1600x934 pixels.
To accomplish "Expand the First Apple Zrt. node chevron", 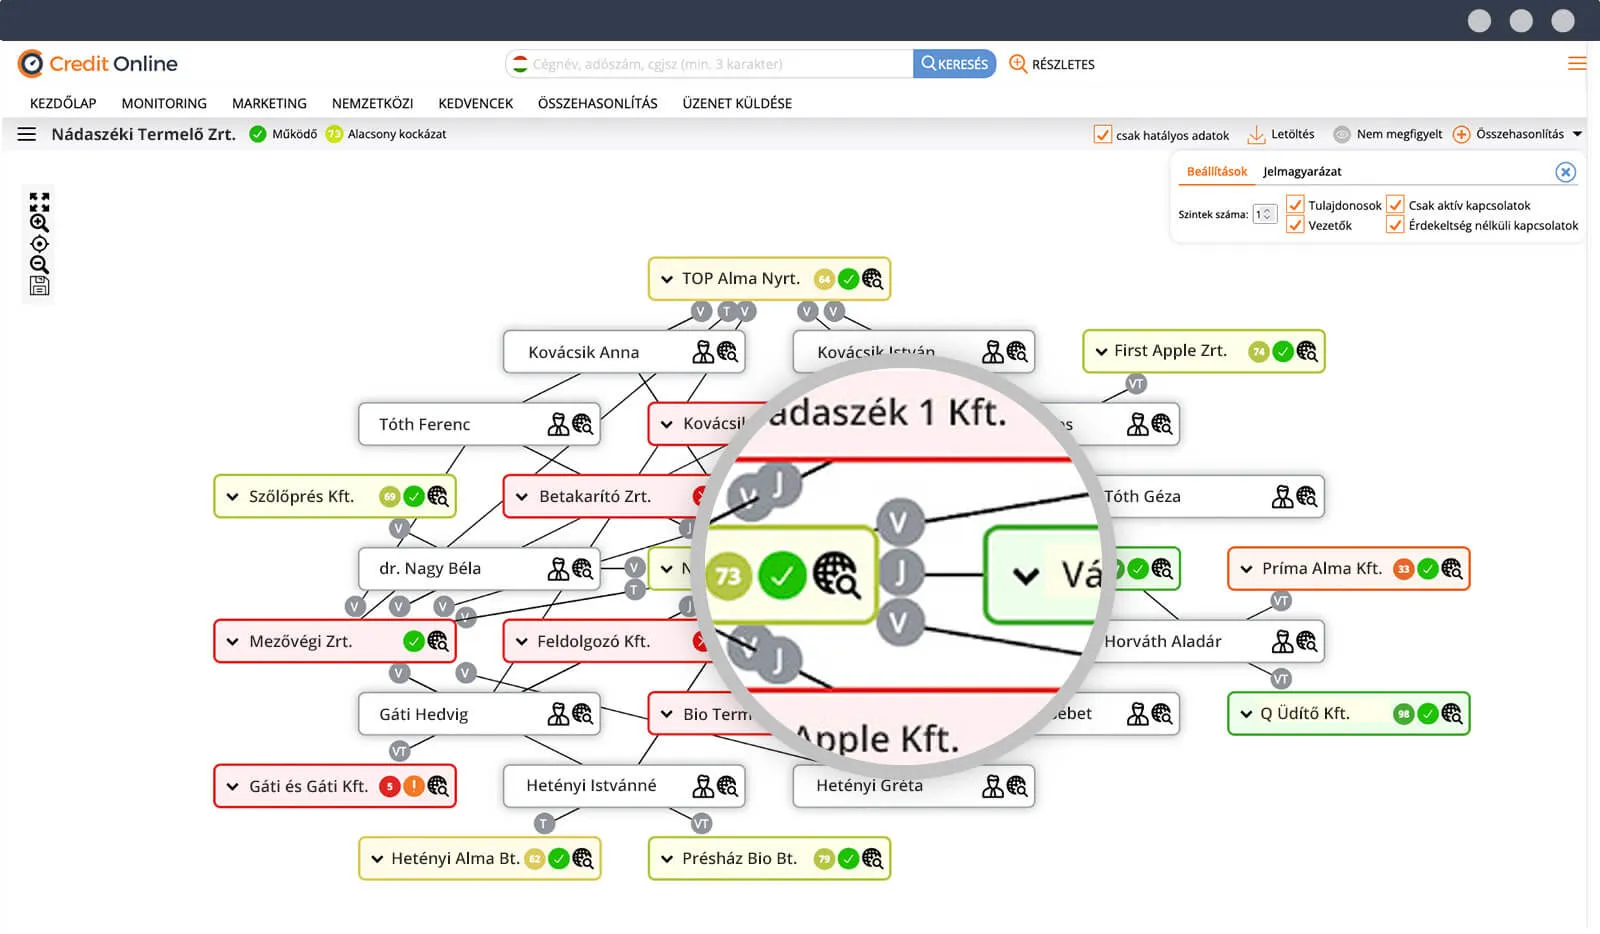I will [1101, 351].
